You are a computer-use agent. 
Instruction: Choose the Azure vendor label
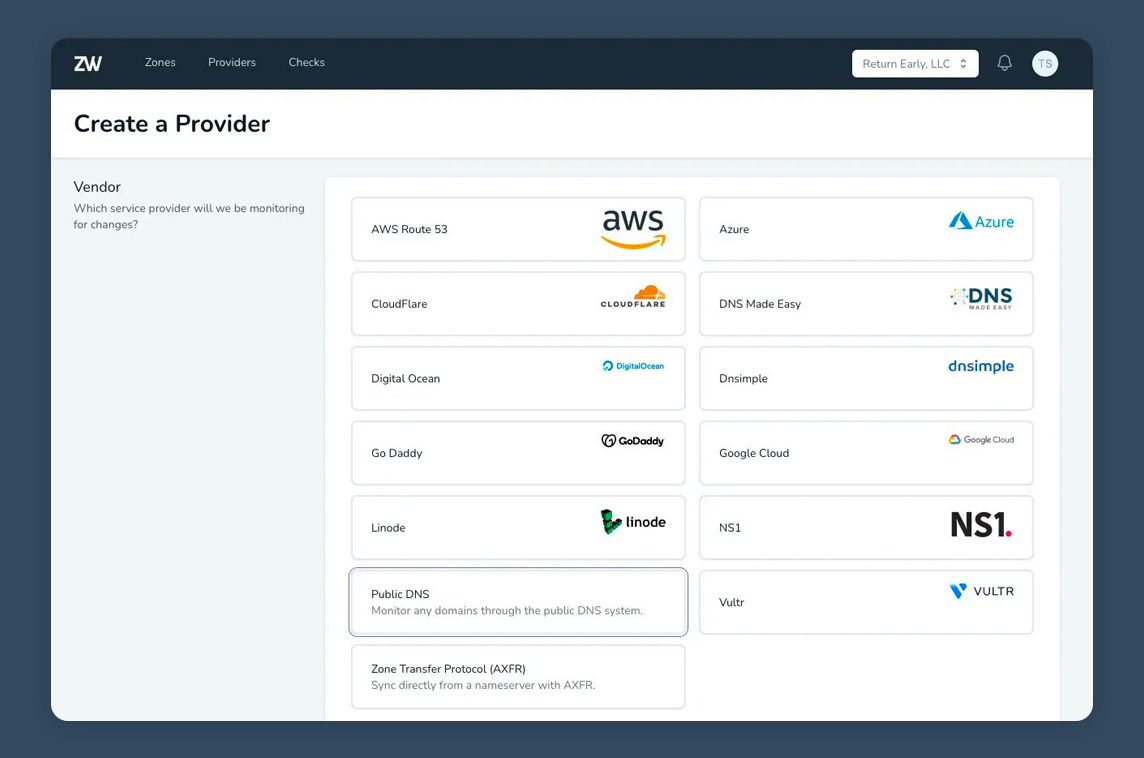pos(734,229)
